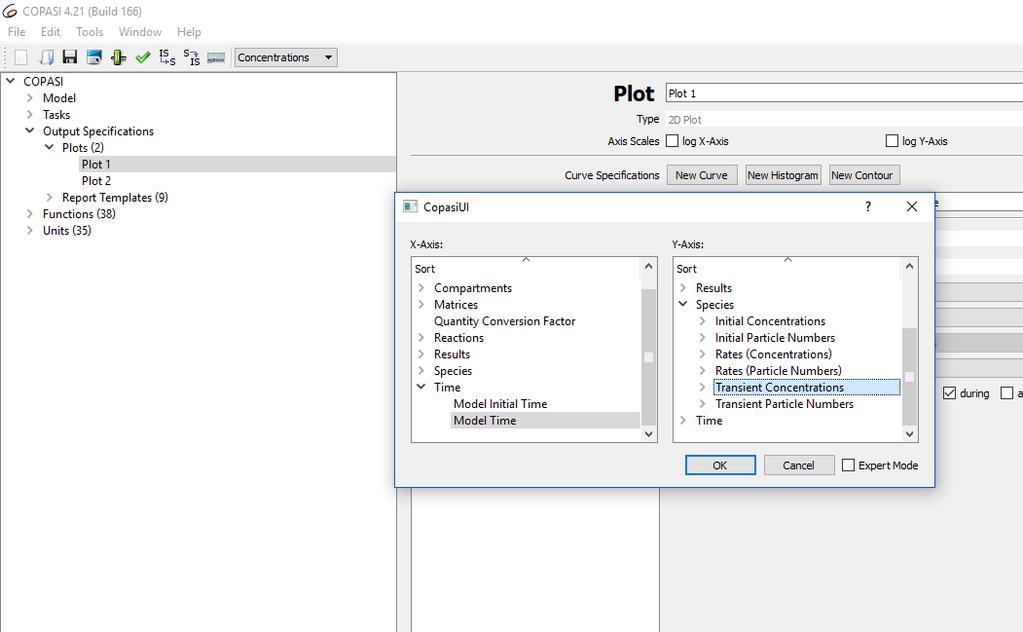This screenshot has width=1023, height=632.
Task: Click the New Histogram button
Action: point(783,175)
